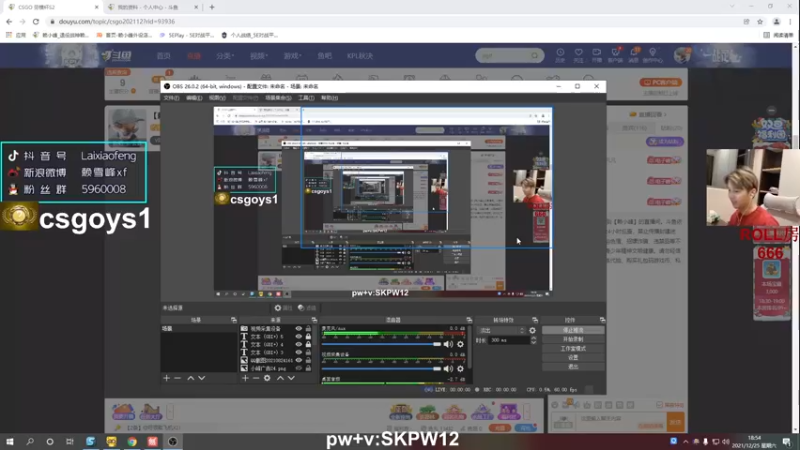
Task: Open source properties gear under Sources list
Action: (x=267, y=378)
